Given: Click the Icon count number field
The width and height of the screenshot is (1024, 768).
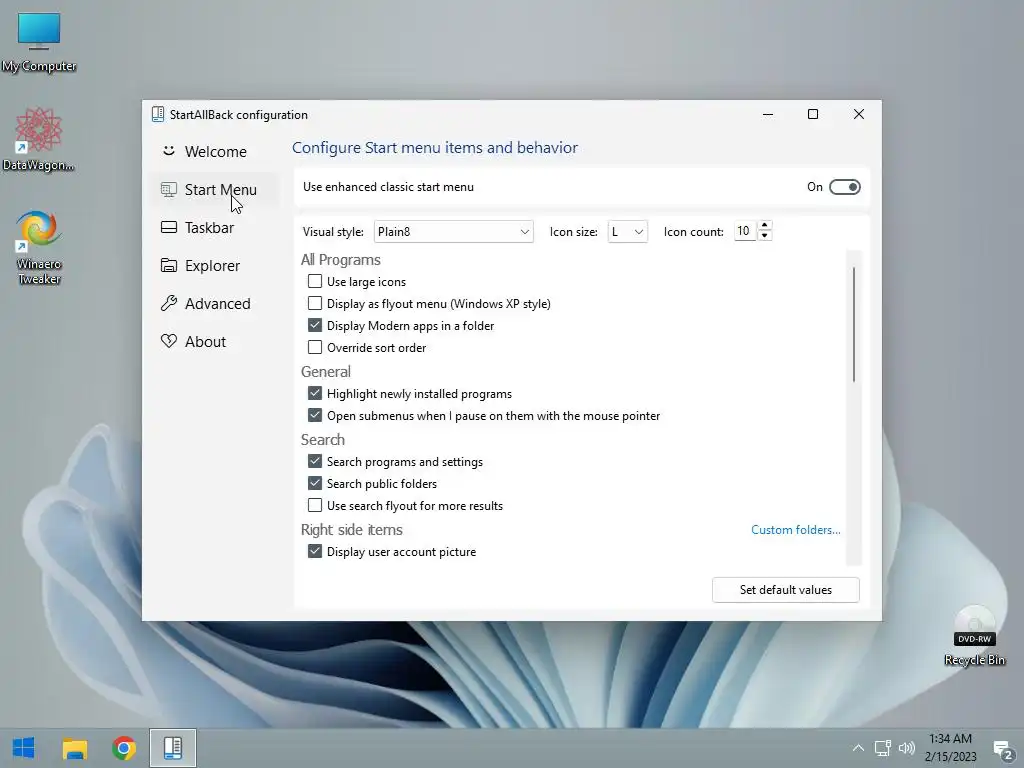Looking at the screenshot, I should [744, 231].
